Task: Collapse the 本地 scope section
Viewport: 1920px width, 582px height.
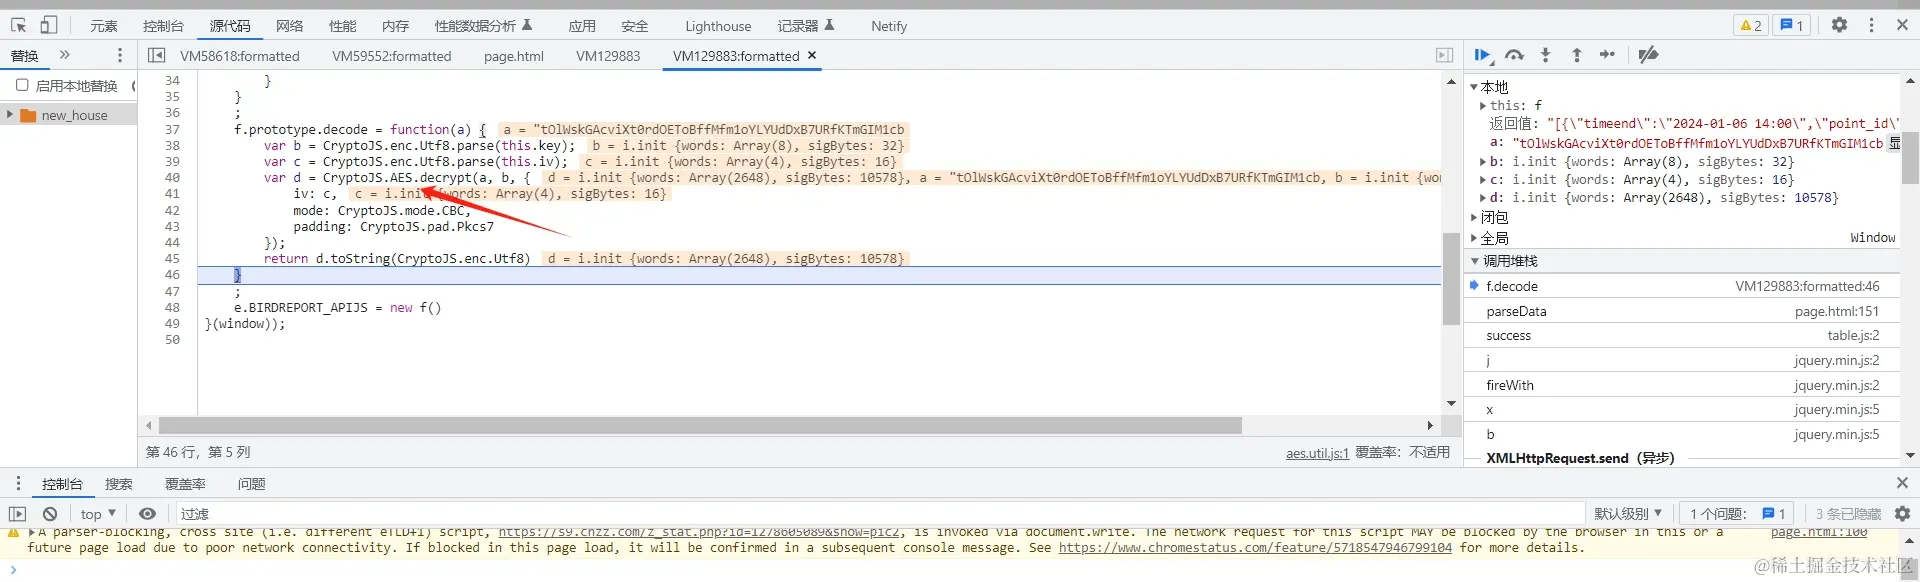Action: (1474, 87)
